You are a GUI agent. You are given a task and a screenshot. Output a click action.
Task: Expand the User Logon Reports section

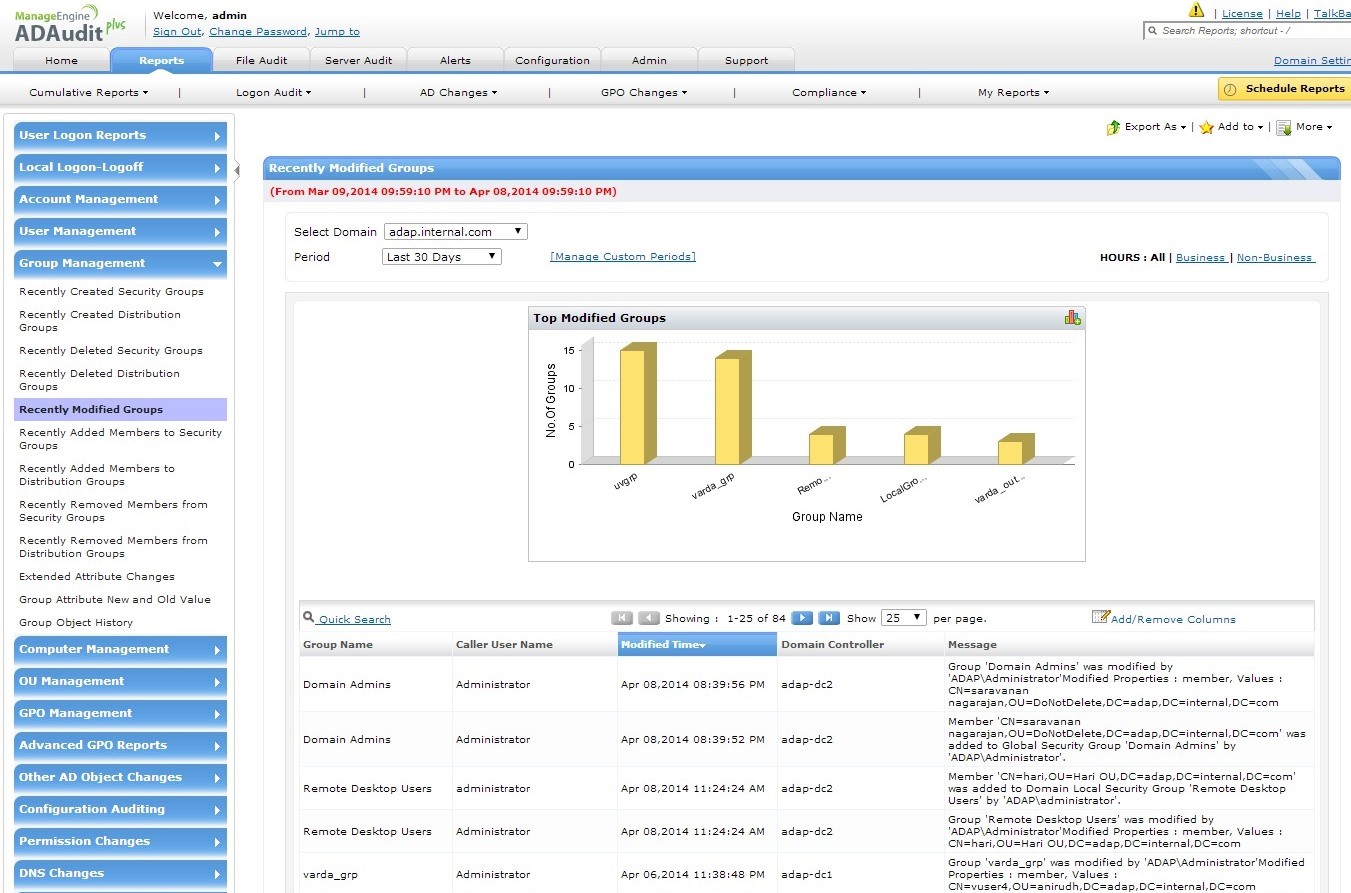pos(120,136)
